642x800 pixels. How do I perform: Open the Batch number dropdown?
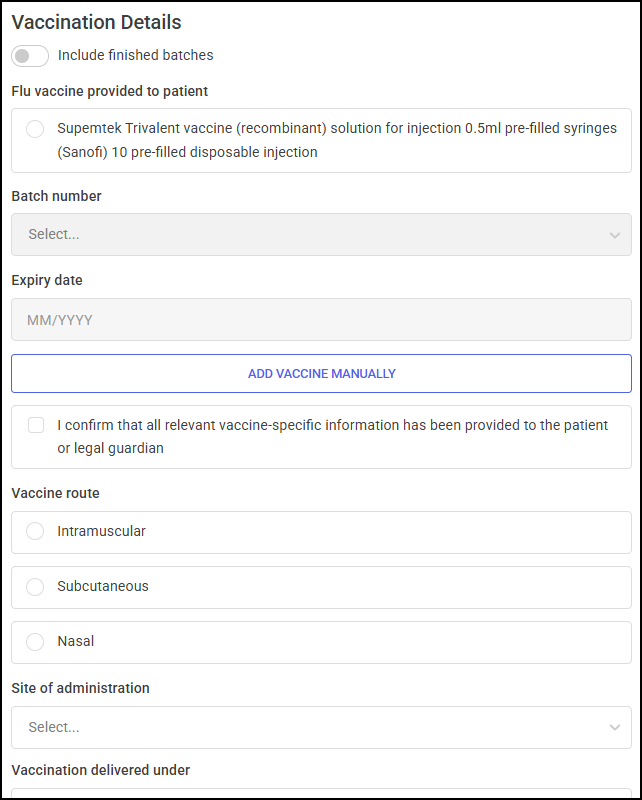[x=322, y=235]
